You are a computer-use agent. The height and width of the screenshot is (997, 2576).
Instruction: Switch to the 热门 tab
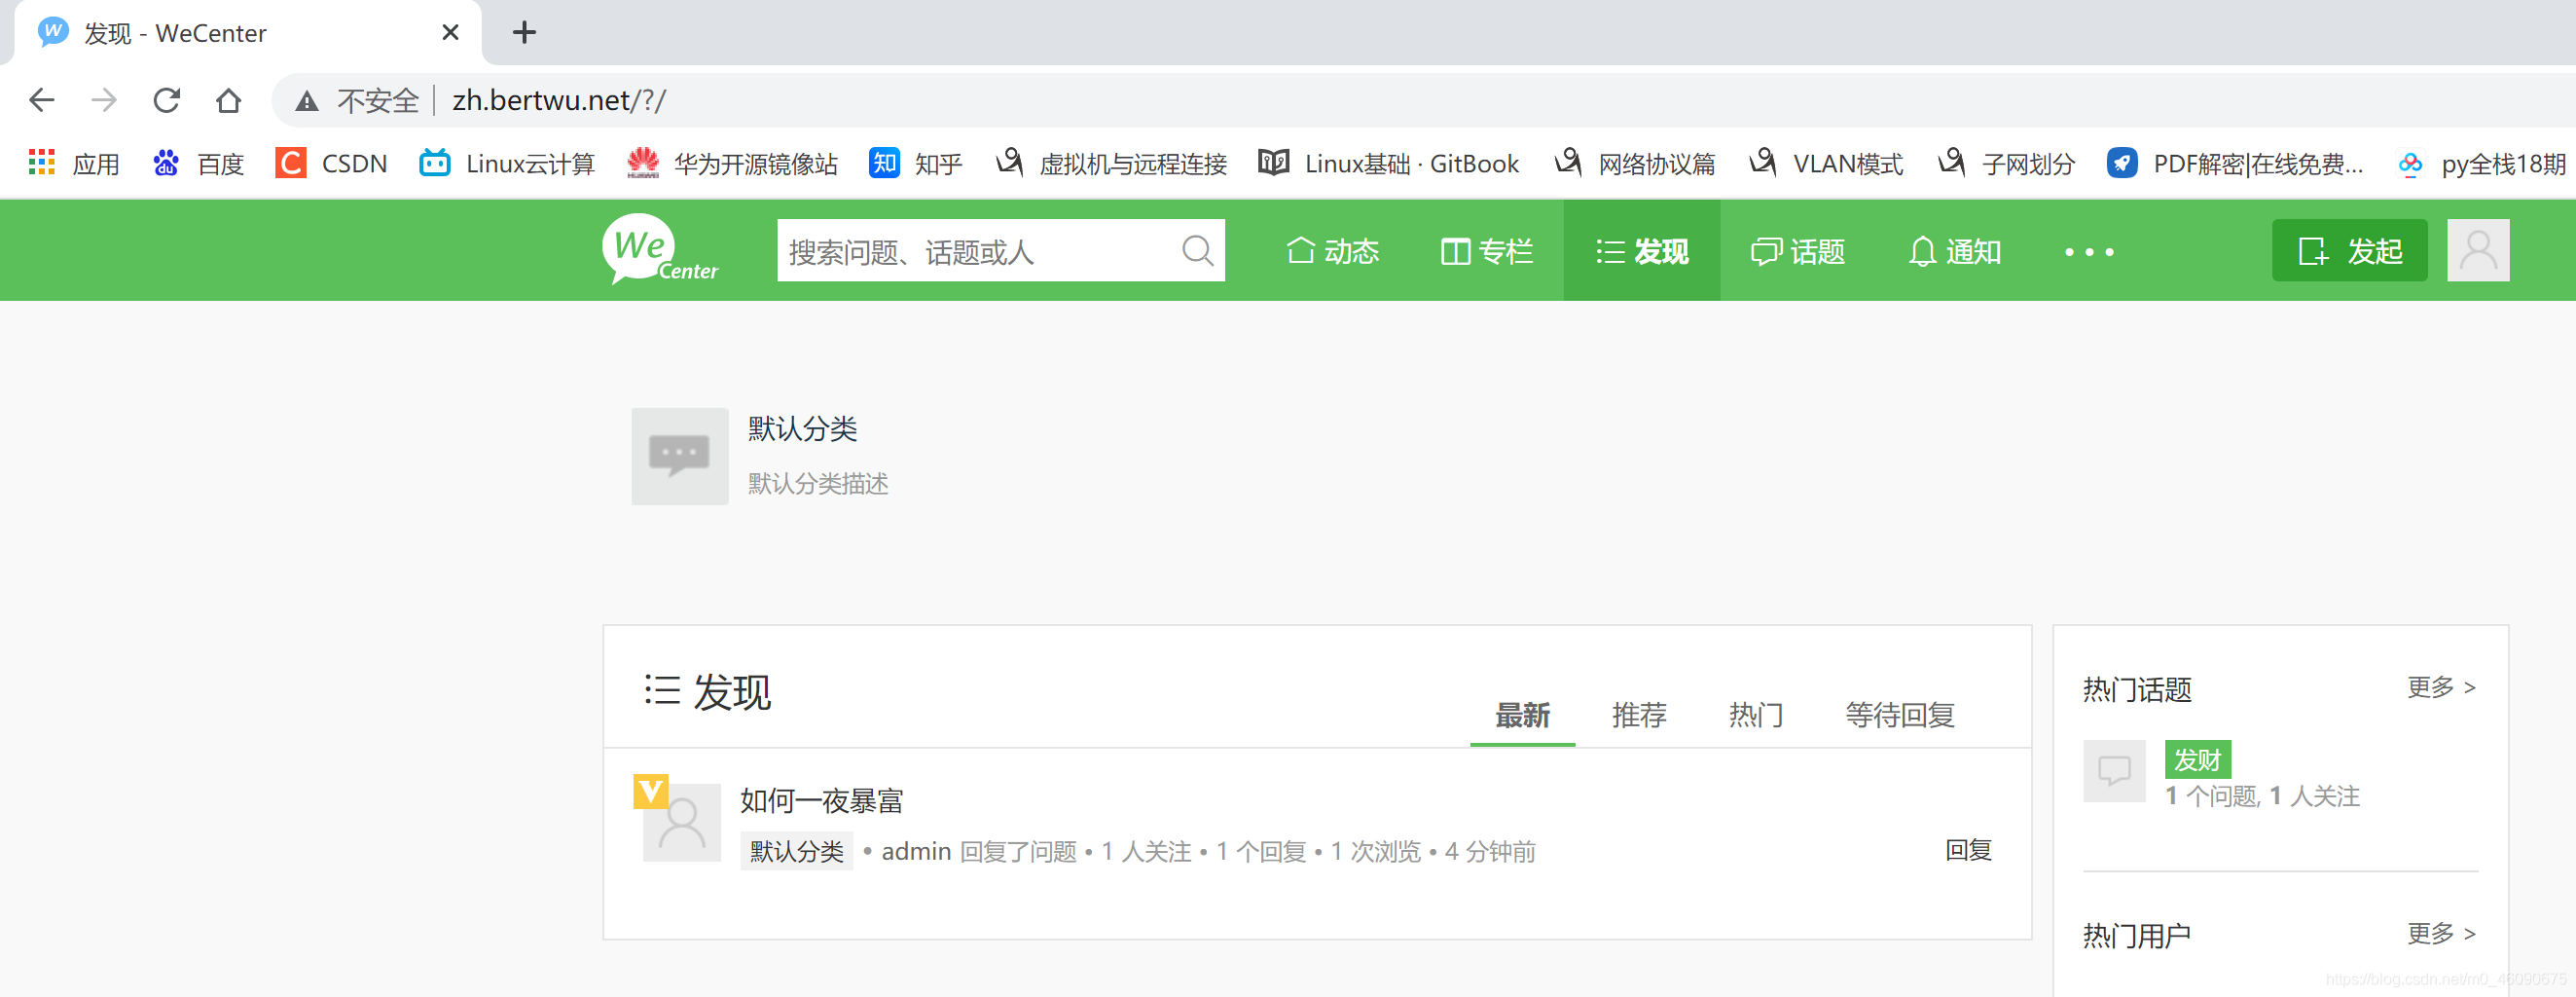pos(1756,715)
